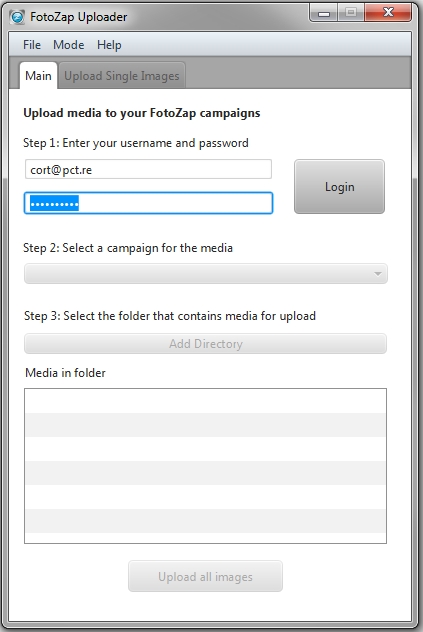Click the Upload media to FotoZap campaigns heading
The height and width of the screenshot is (632, 423).
click(142, 113)
